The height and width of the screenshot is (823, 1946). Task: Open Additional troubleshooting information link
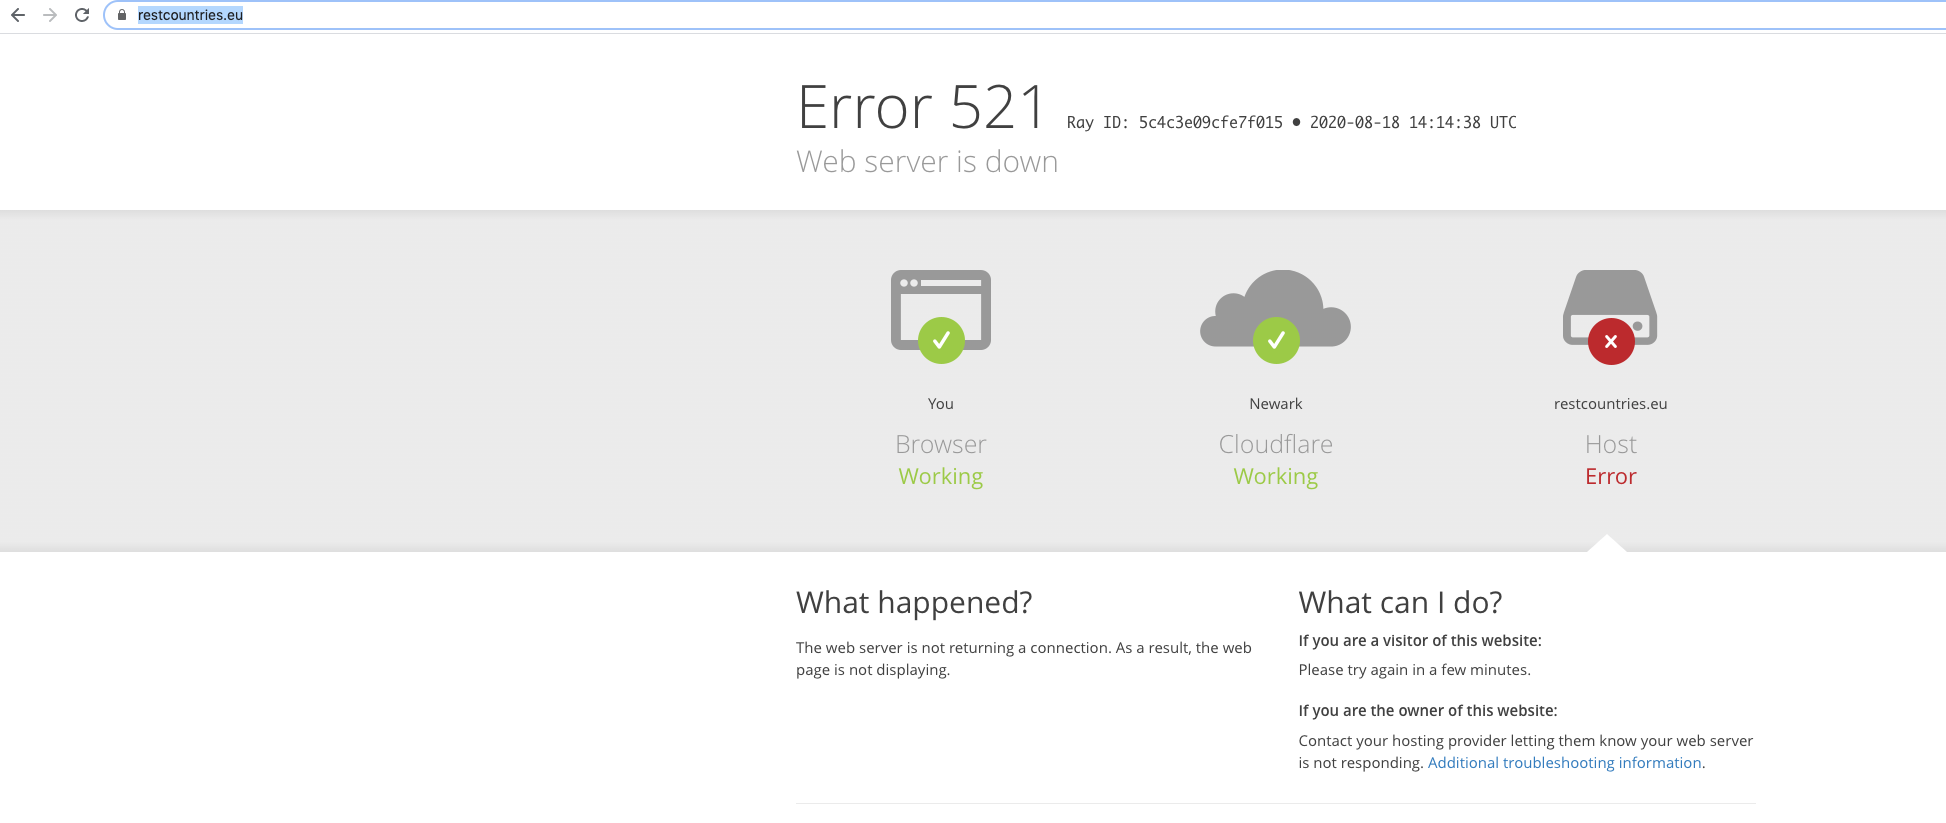click(x=1564, y=763)
